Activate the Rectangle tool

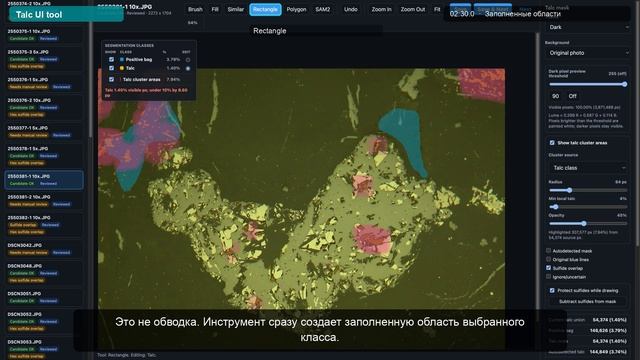(x=265, y=9)
